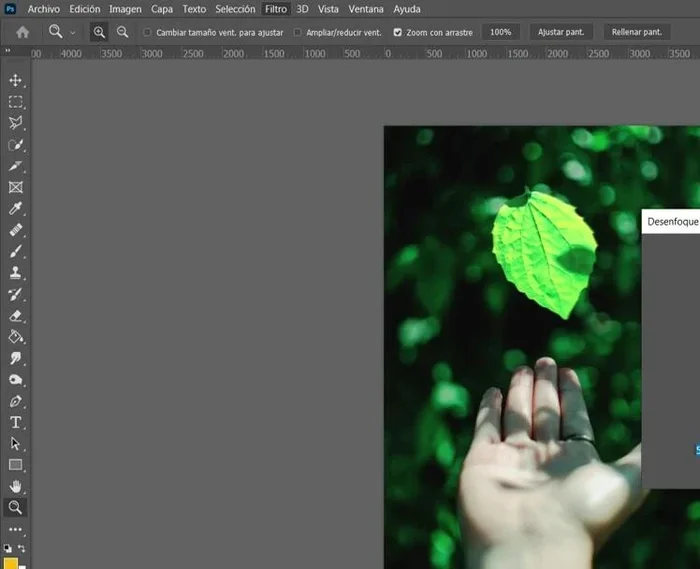Viewport: 700px width, 569px height.
Task: Open the 3D menu
Action: click(302, 9)
